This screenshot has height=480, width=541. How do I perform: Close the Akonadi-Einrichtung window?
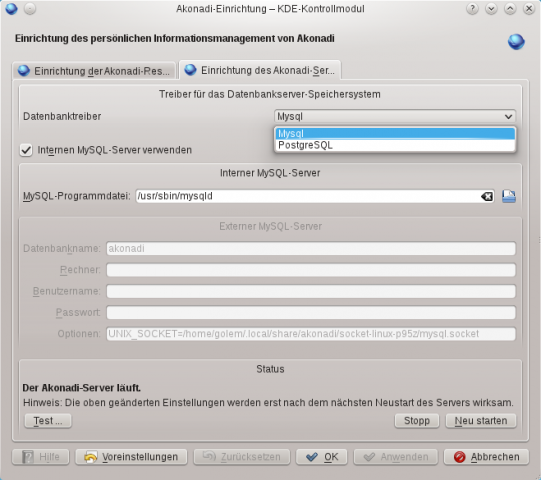[529, 9]
